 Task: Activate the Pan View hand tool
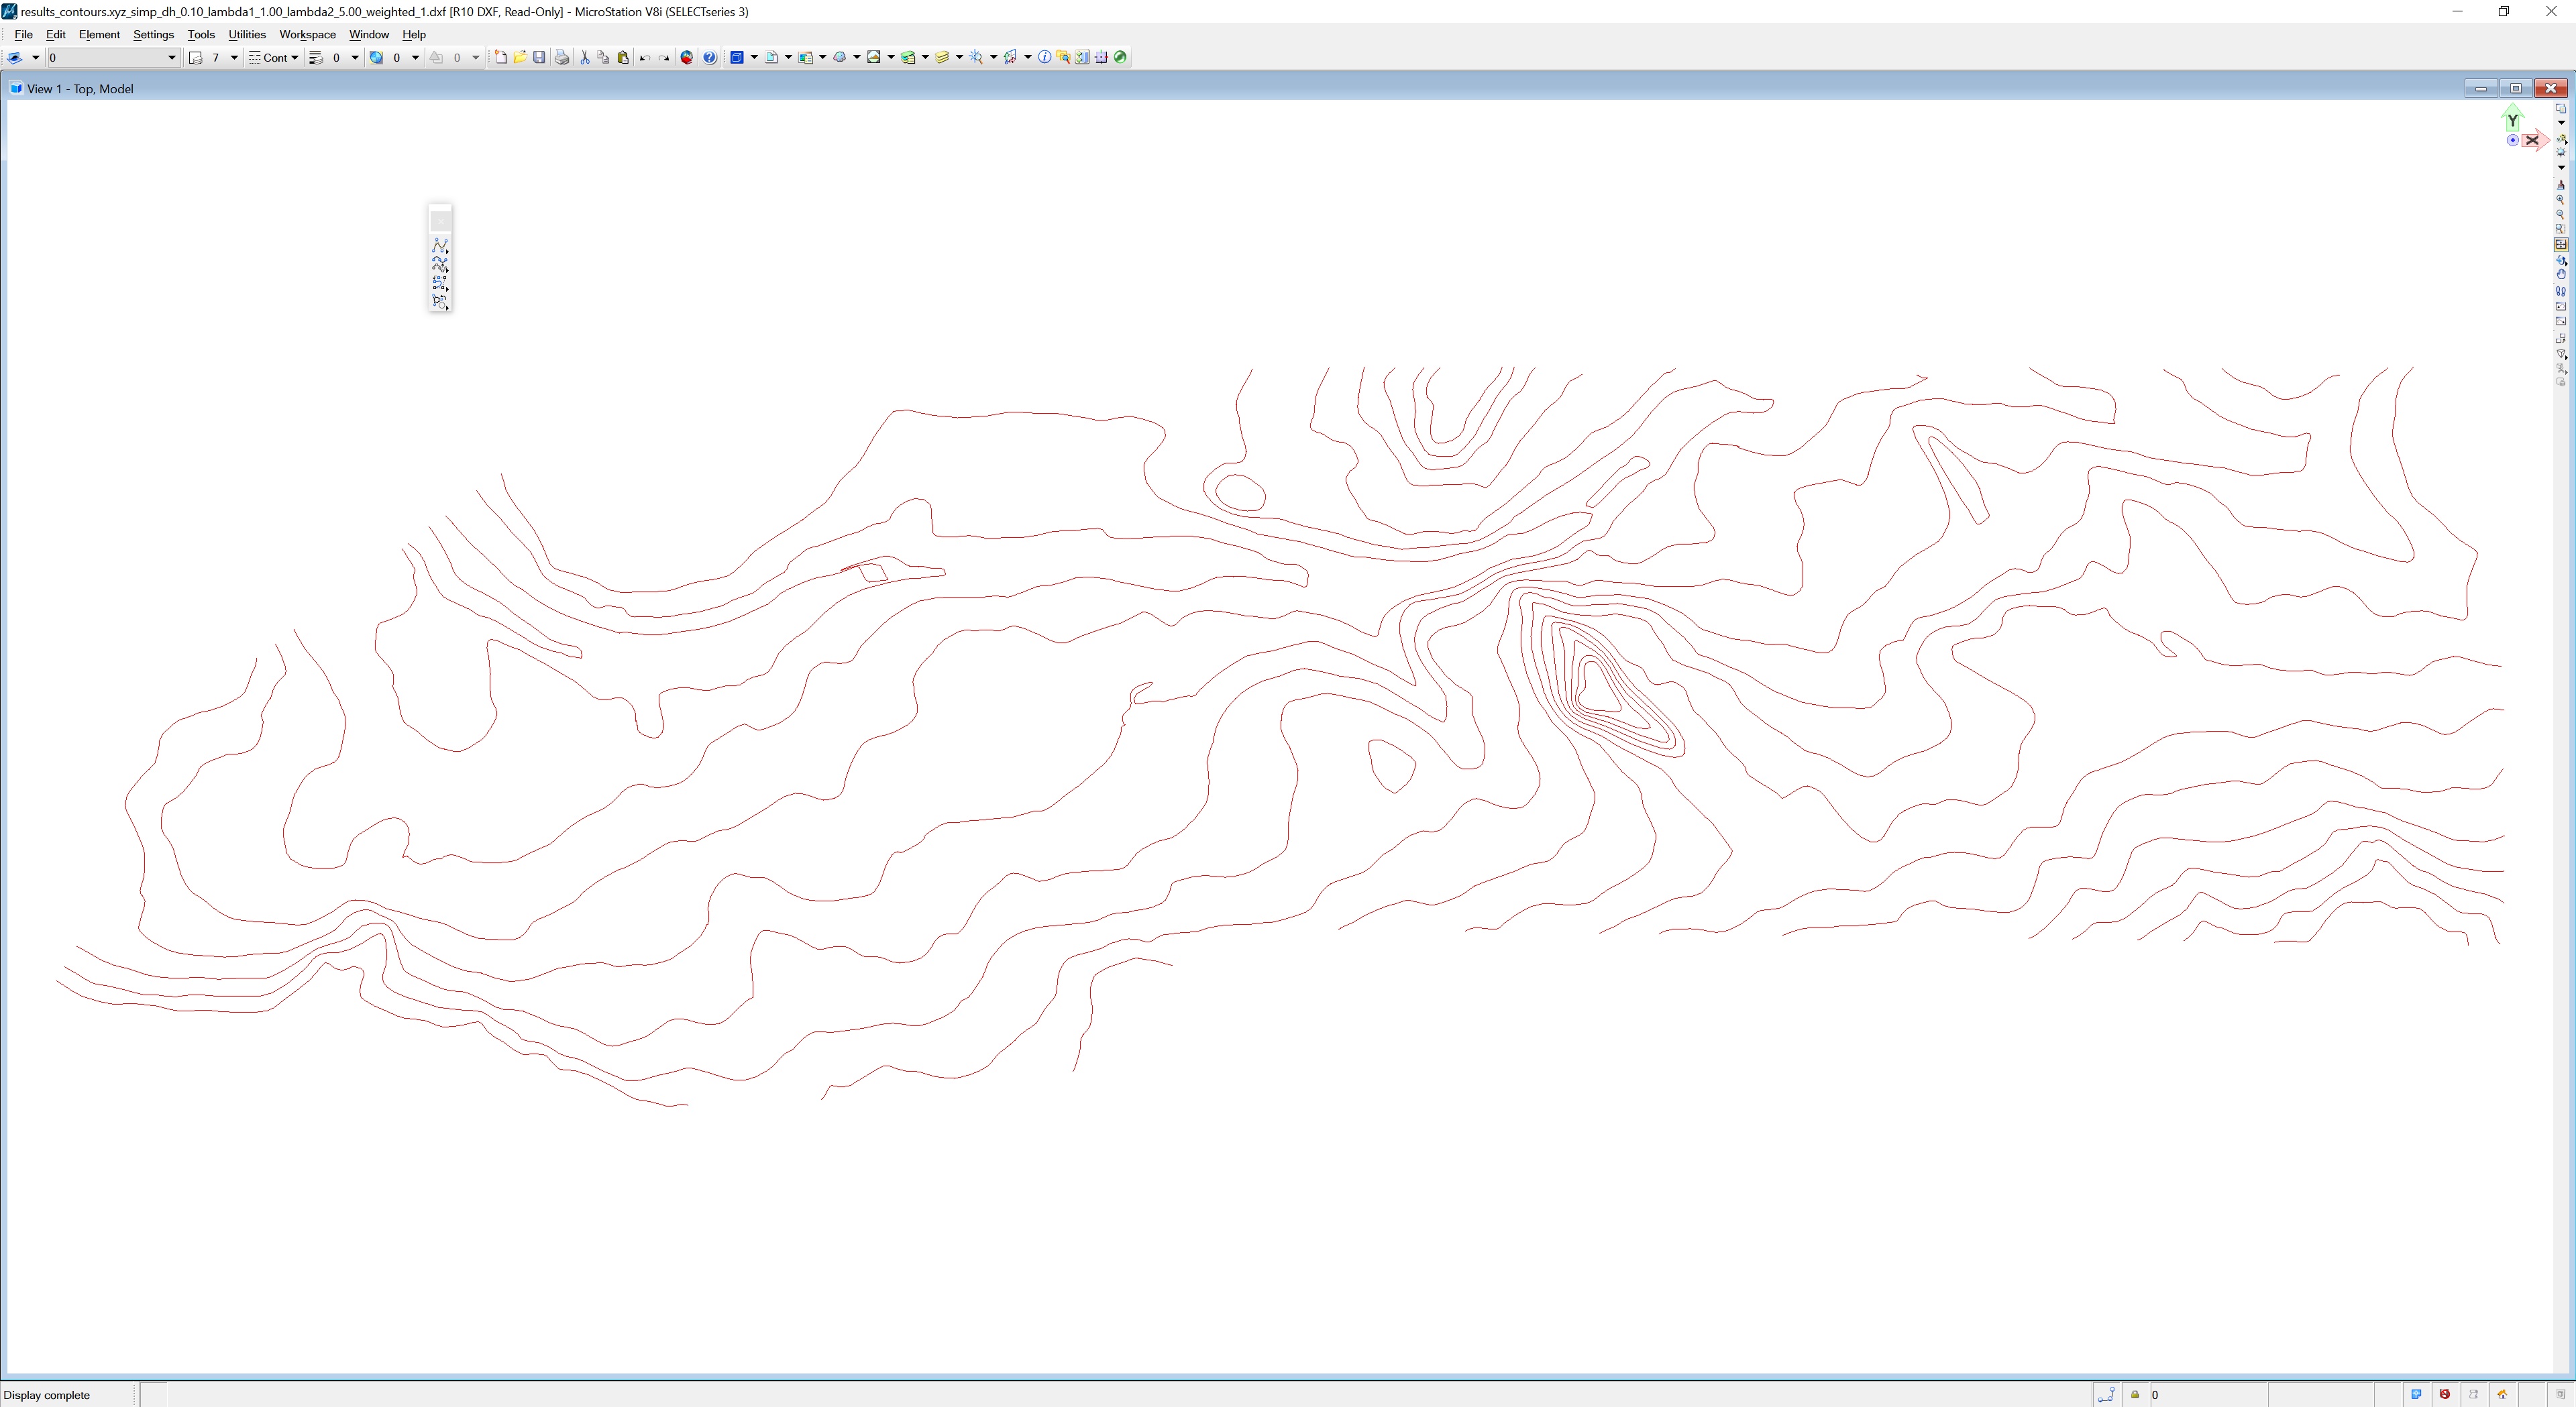point(2560,275)
